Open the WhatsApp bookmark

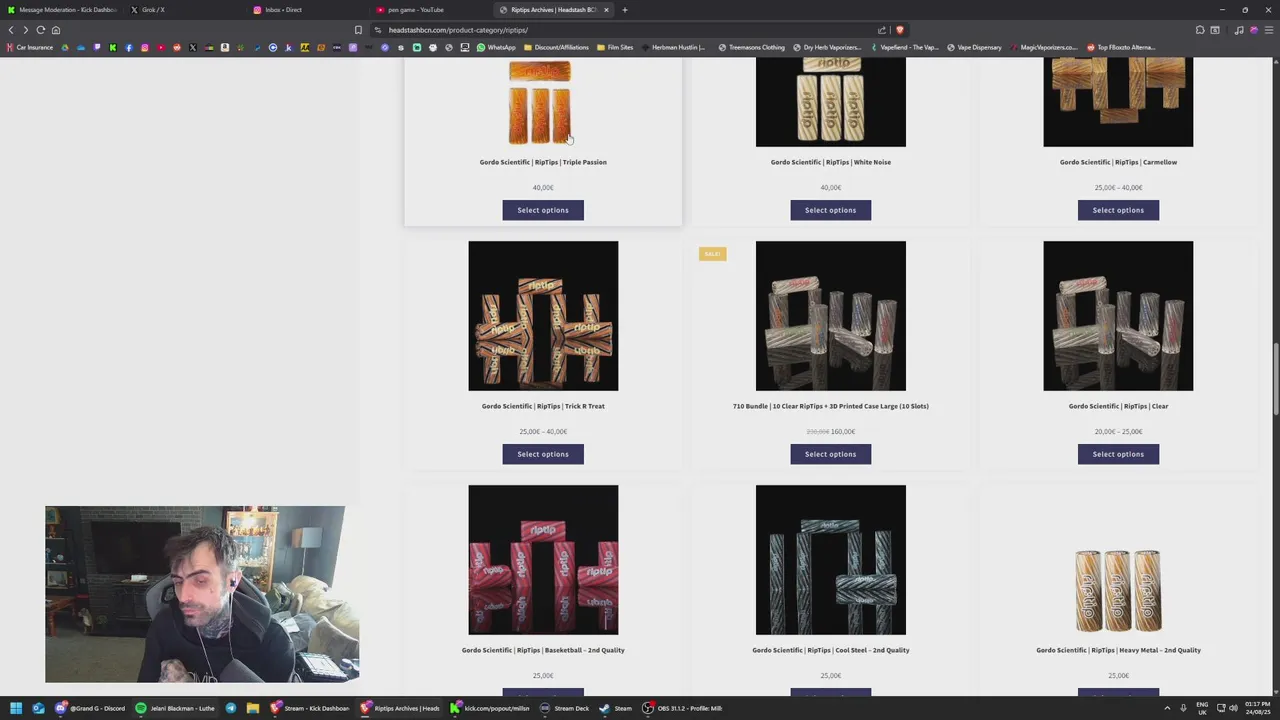497,47
